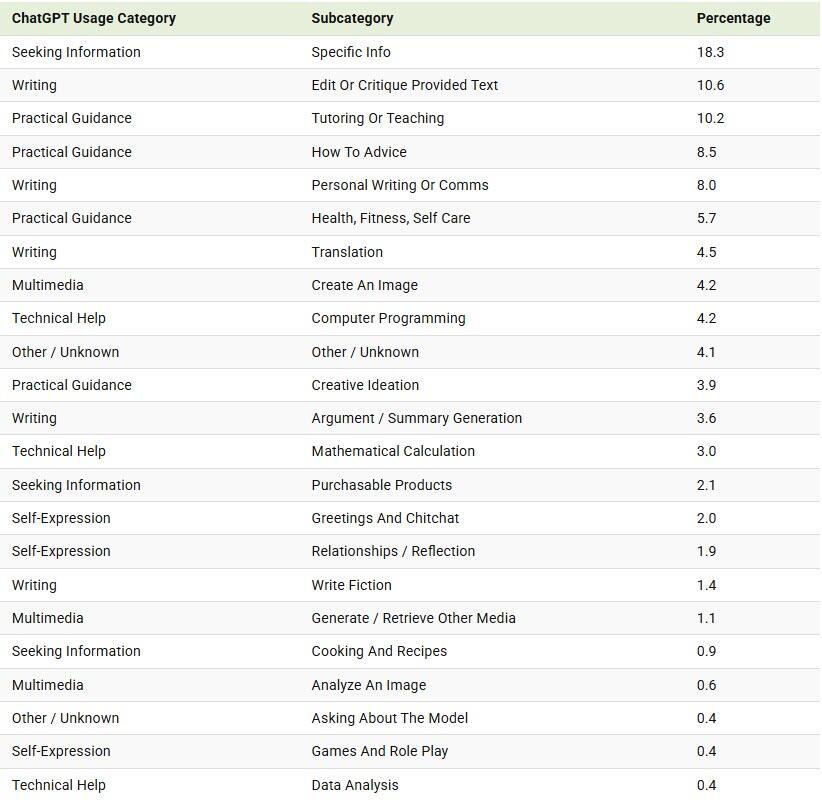822x805 pixels.
Task: Click the 18.3 percentage value
Action: (x=710, y=52)
